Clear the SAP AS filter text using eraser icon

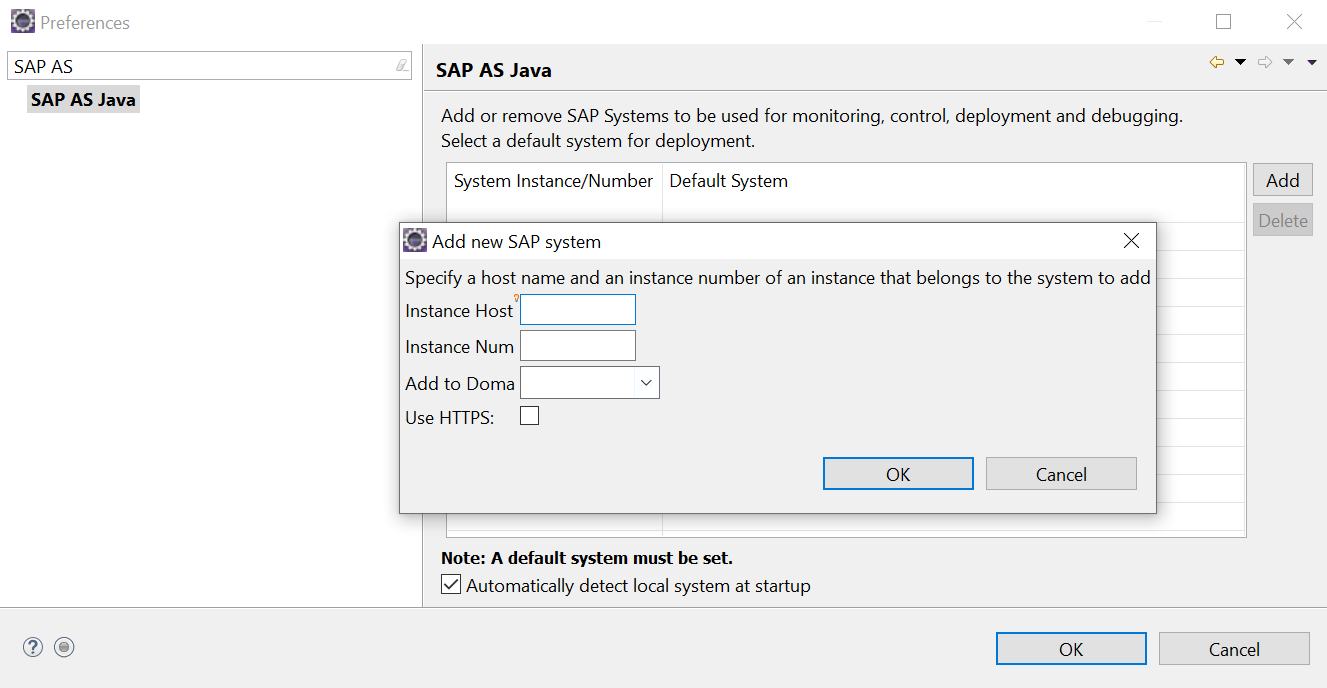(402, 66)
